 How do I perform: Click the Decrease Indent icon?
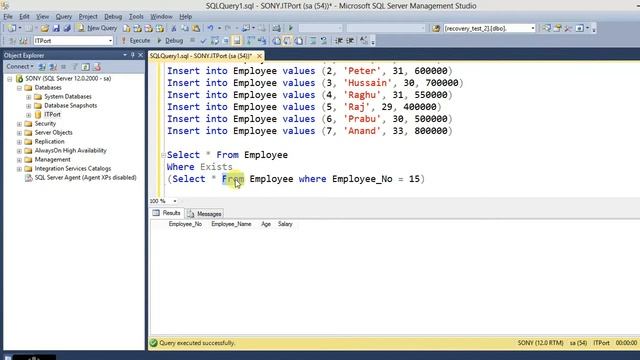tap(339, 40)
